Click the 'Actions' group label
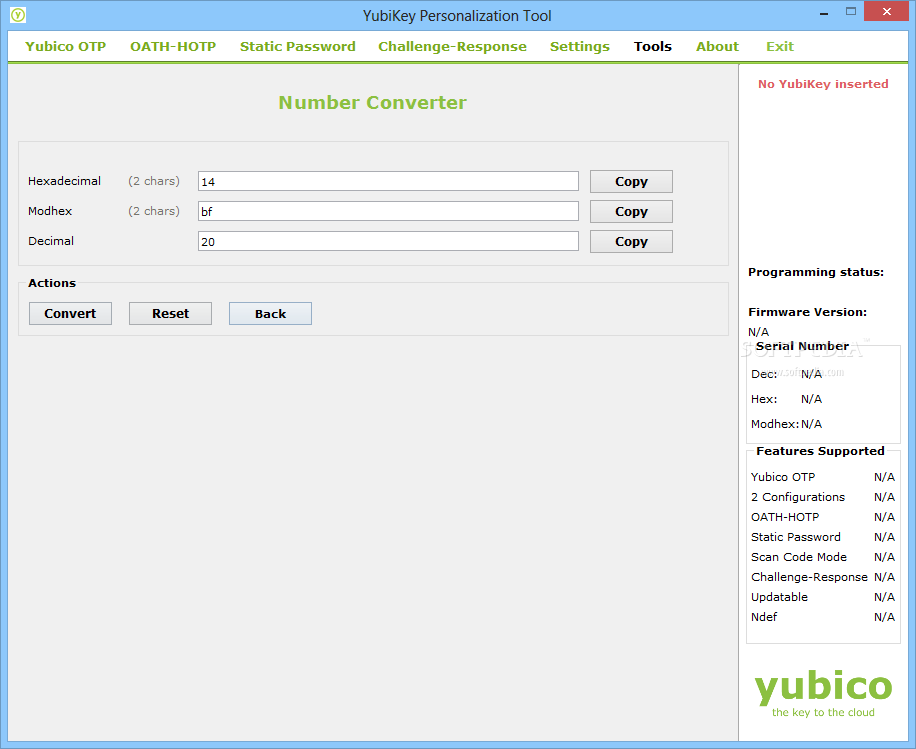This screenshot has width=916, height=749. (x=52, y=283)
